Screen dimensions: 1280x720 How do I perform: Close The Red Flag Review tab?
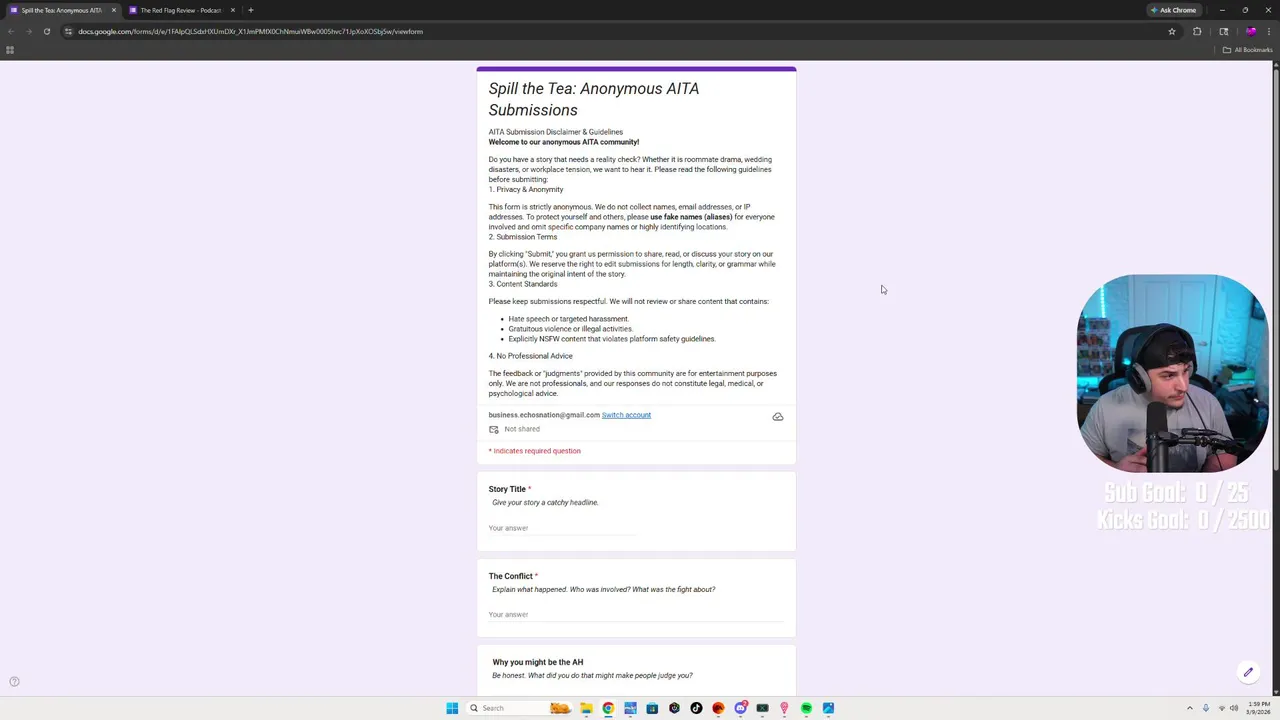232,10
